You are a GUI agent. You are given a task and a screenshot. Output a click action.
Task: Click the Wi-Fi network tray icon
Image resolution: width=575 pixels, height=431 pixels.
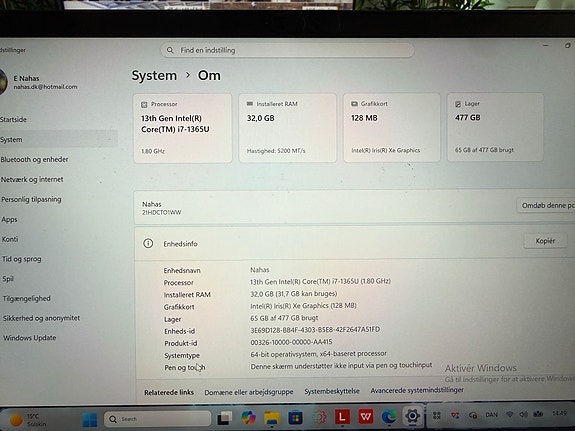pos(510,414)
